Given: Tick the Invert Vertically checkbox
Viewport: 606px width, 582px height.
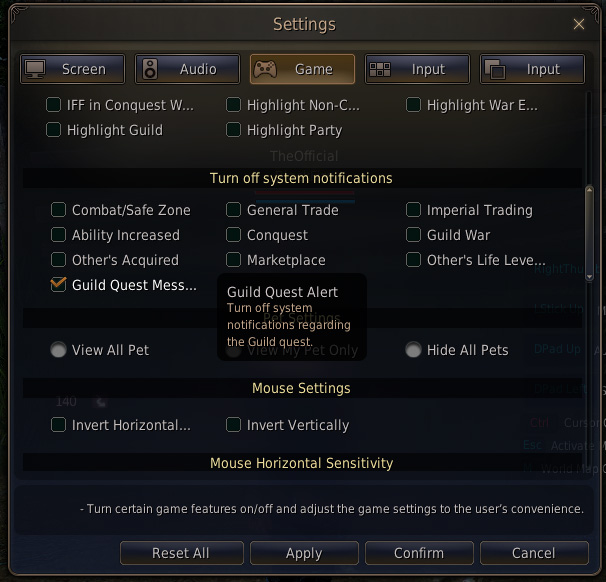Looking at the screenshot, I should coord(233,425).
